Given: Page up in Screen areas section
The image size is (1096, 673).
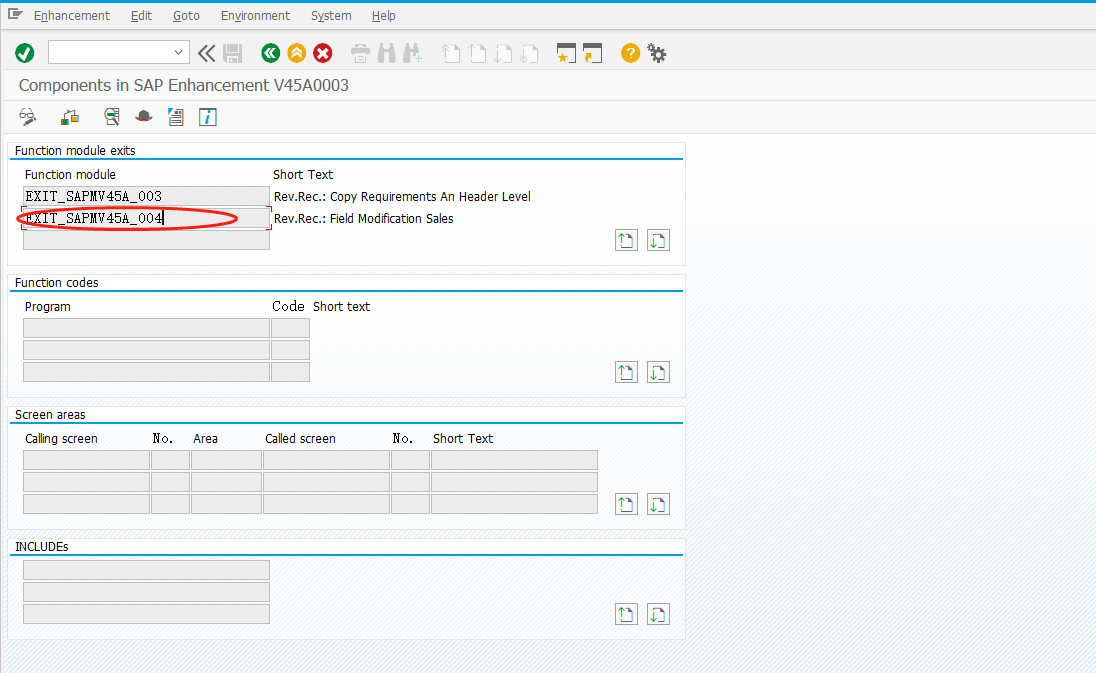Looking at the screenshot, I should point(626,504).
